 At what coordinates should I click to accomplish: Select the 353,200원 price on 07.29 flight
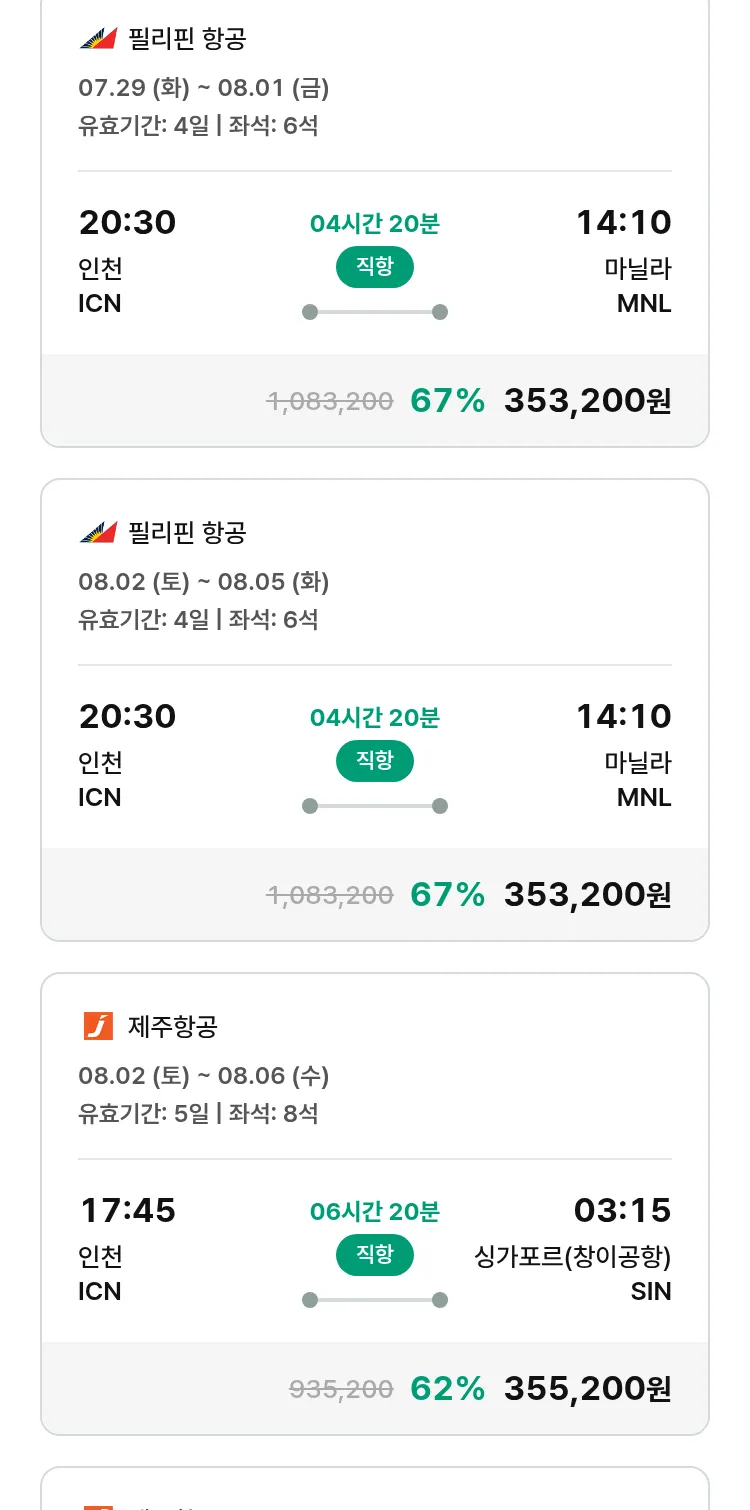587,401
